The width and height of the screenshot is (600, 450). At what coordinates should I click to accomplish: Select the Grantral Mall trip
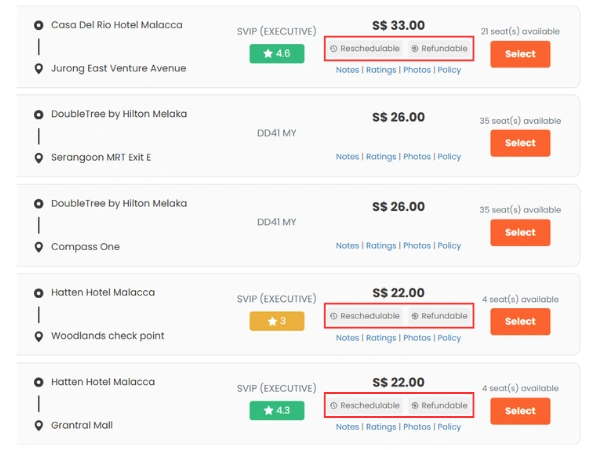click(520, 410)
